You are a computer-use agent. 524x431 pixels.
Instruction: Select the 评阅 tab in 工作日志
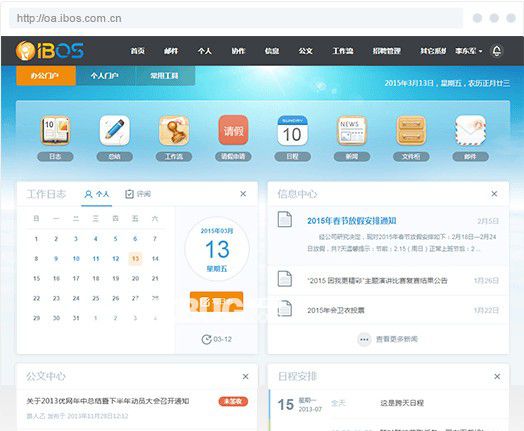click(x=138, y=194)
